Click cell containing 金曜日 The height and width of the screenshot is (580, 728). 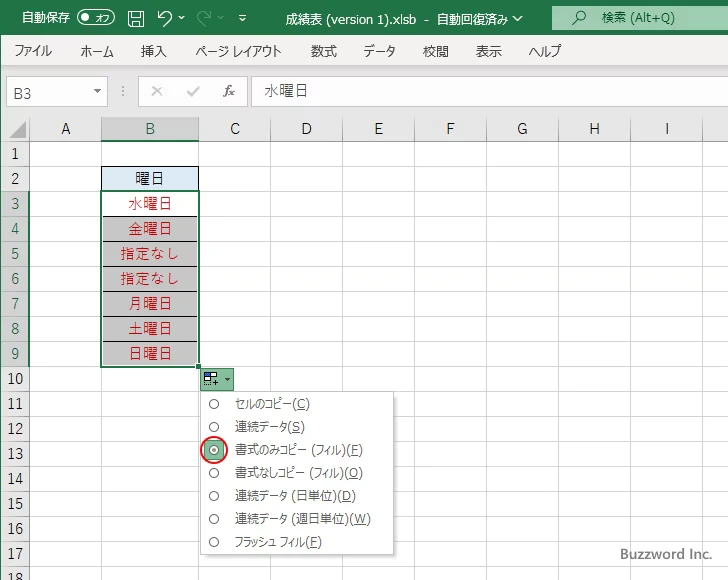150,229
